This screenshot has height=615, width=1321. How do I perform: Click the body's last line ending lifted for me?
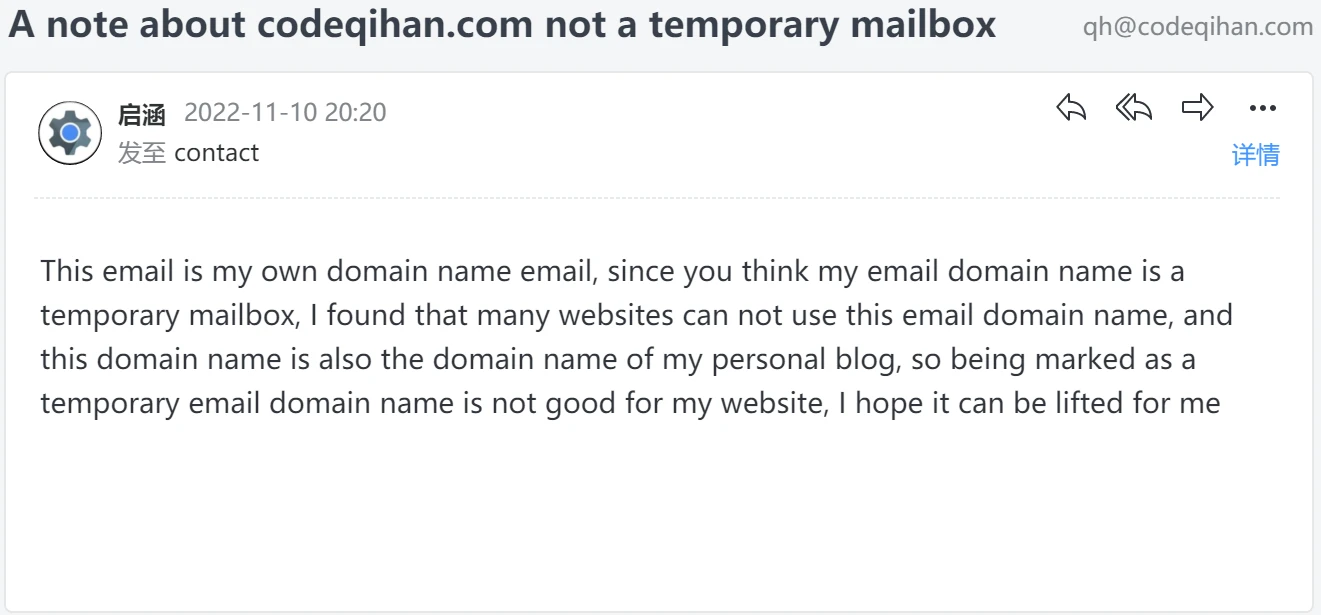coord(630,405)
